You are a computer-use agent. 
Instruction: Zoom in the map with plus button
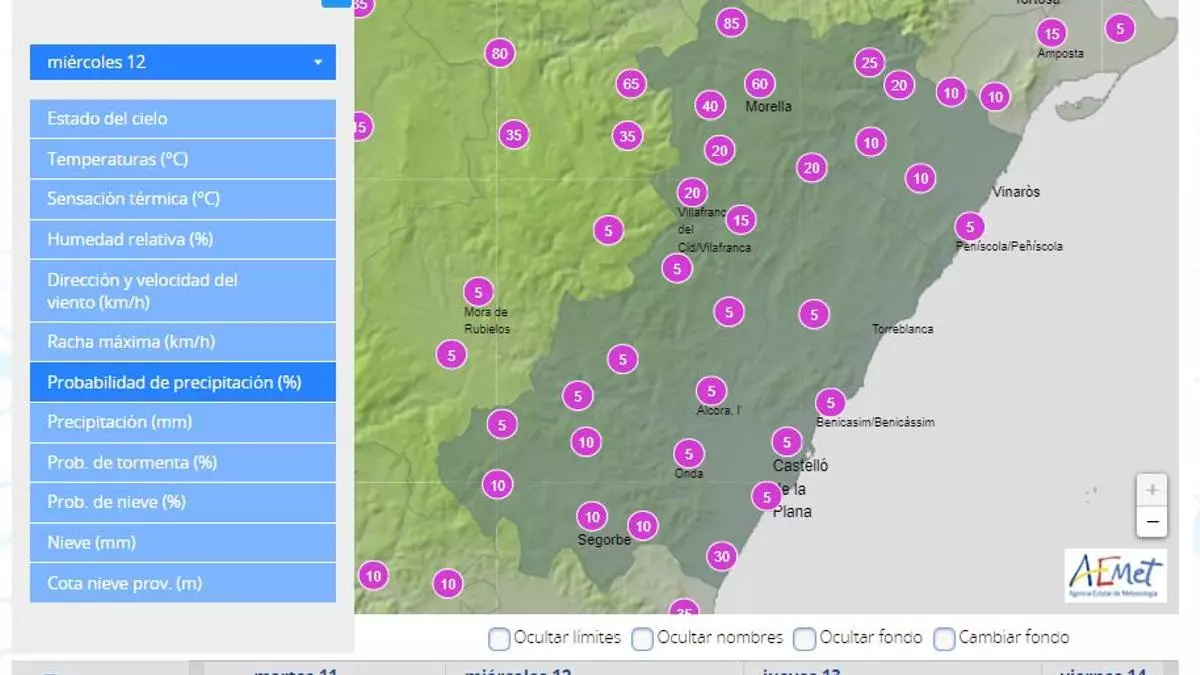click(1151, 490)
